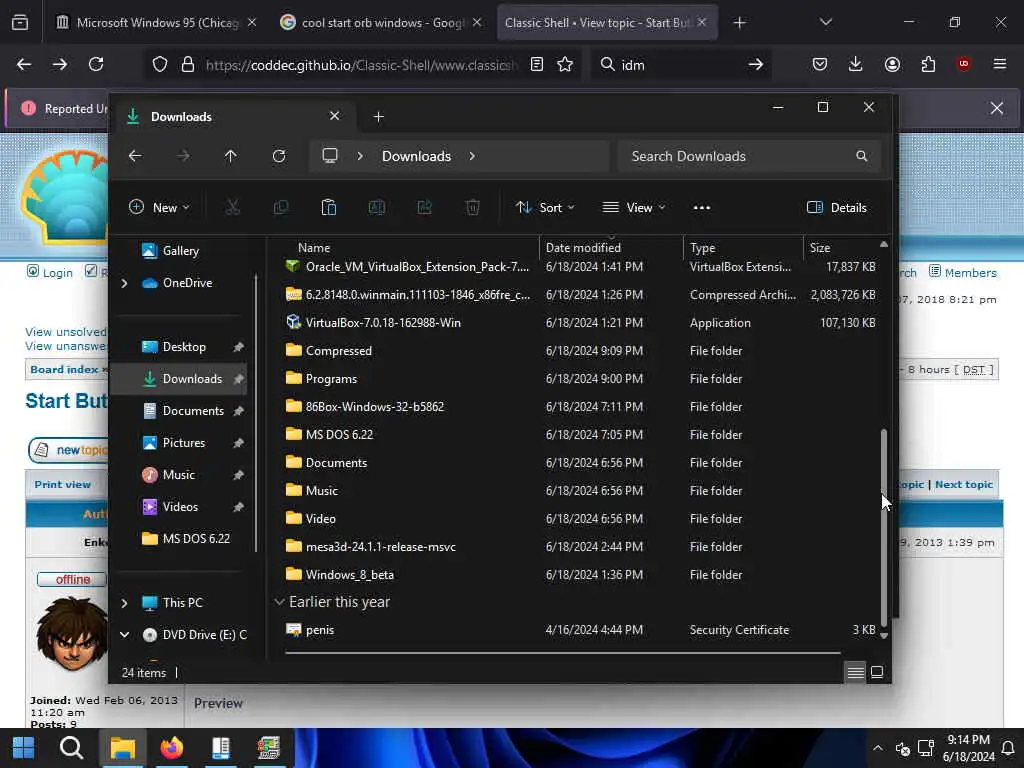Open the Firefox account icon
Image resolution: width=1024 pixels, height=768 pixels.
point(892,64)
